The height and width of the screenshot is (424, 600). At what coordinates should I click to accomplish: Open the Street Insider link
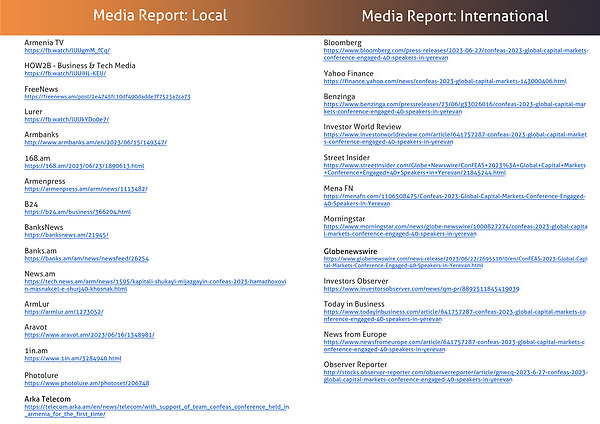[455, 169]
